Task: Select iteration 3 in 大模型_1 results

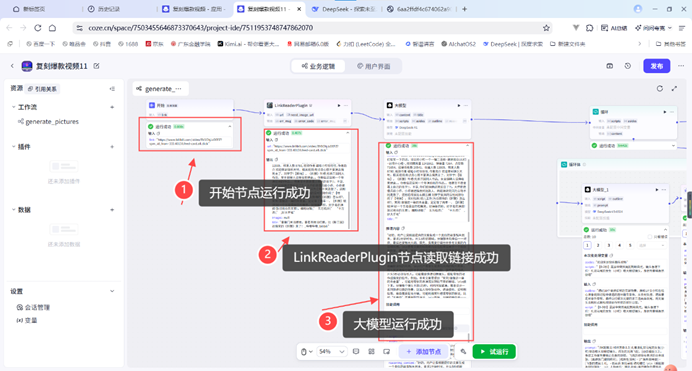Action: click(x=609, y=245)
